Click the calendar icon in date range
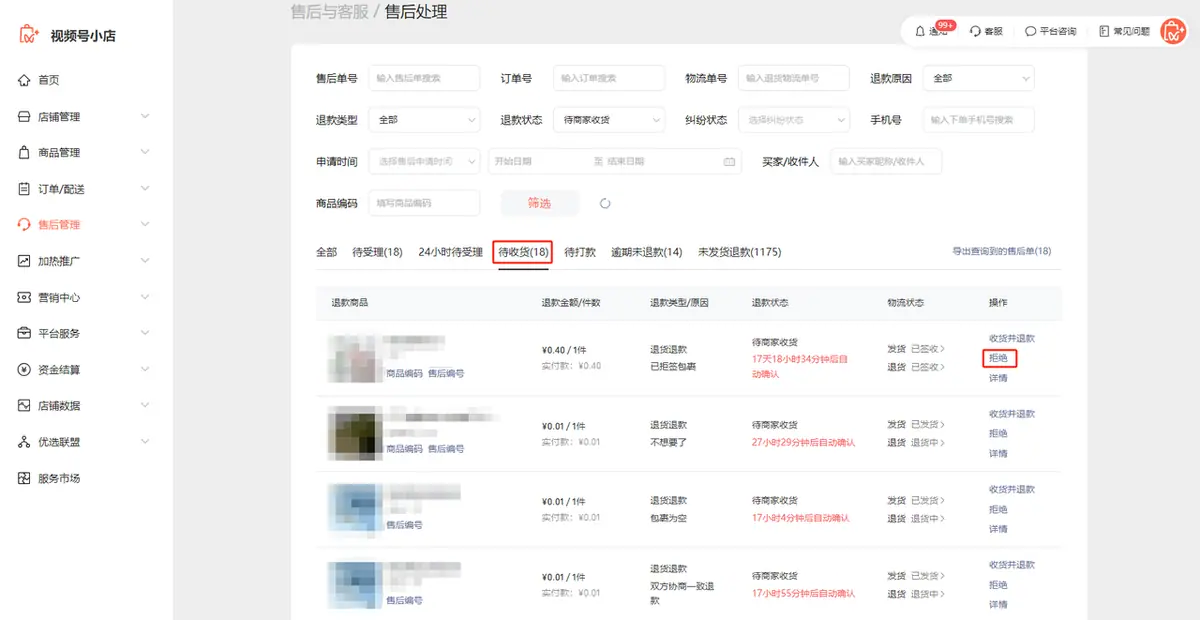Image resolution: width=1200 pixels, height=620 pixels. tap(729, 161)
